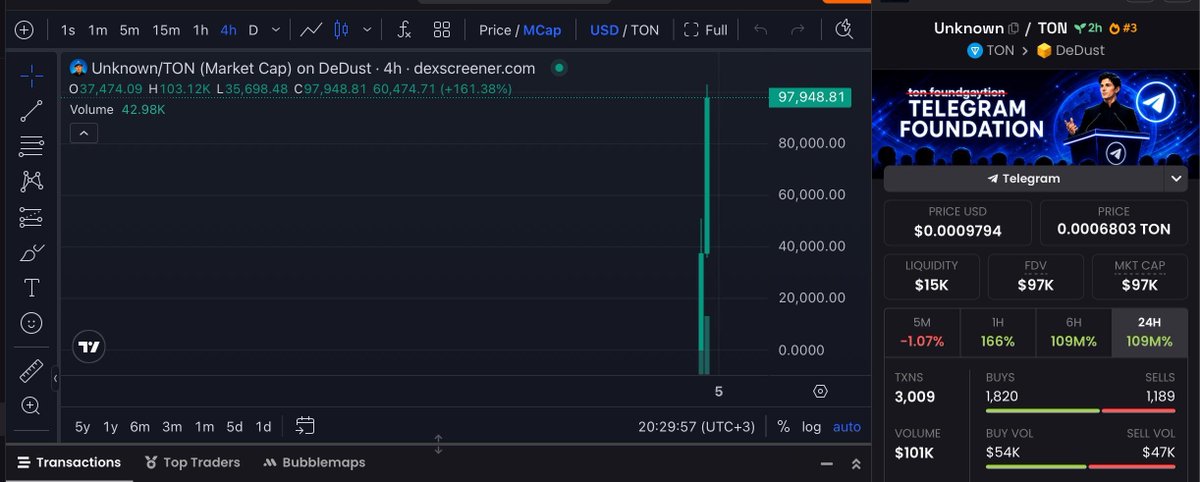Screen dimensions: 1200x482
Task: Open the Fibonacci retracement tool
Action: [31, 146]
